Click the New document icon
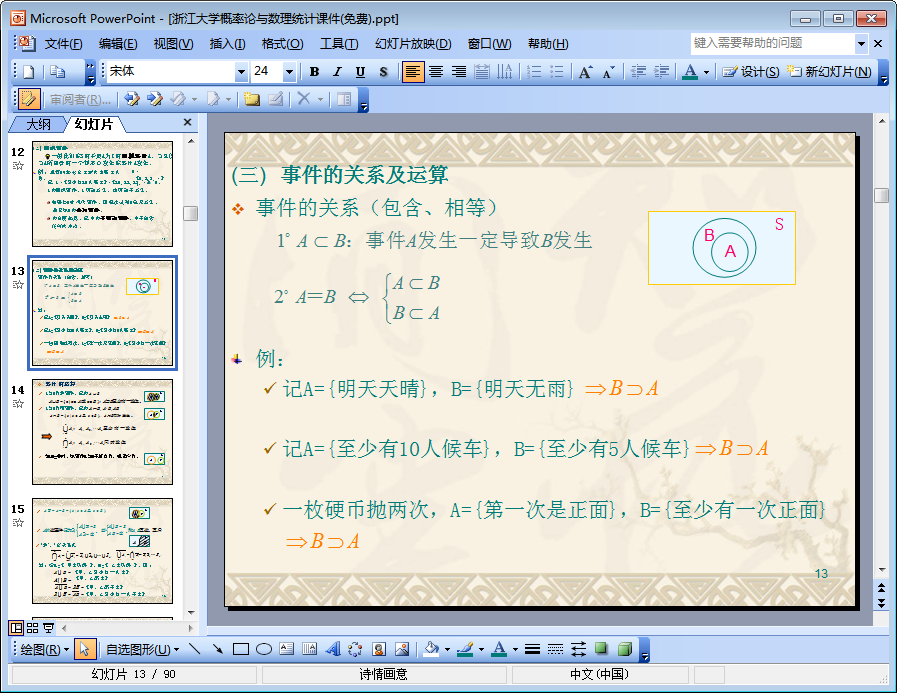This screenshot has width=897, height=693. pyautogui.click(x=29, y=72)
